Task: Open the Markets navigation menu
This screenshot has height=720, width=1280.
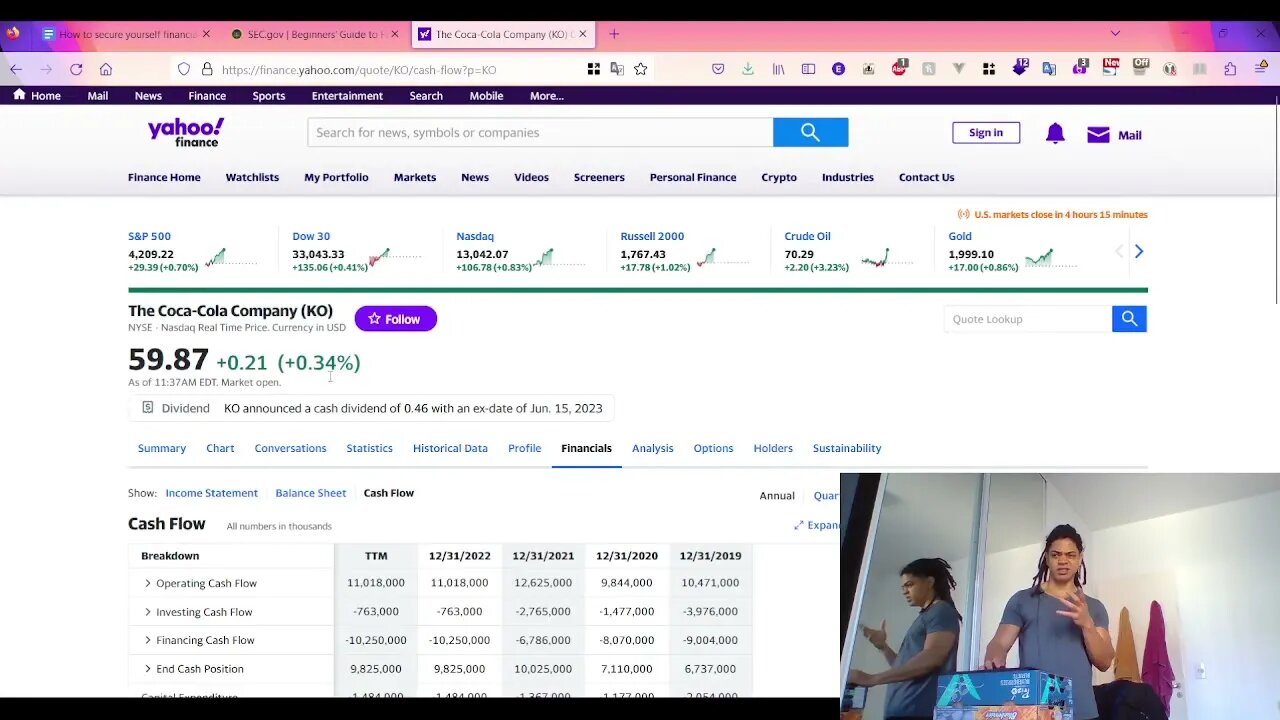Action: (415, 177)
